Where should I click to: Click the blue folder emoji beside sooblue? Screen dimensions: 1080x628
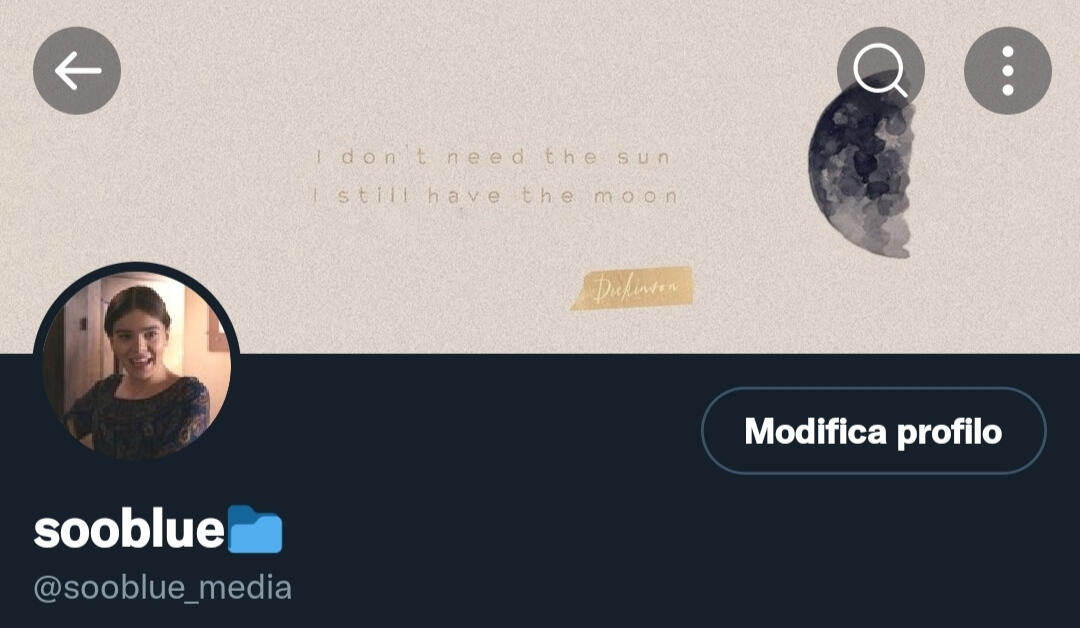(255, 530)
